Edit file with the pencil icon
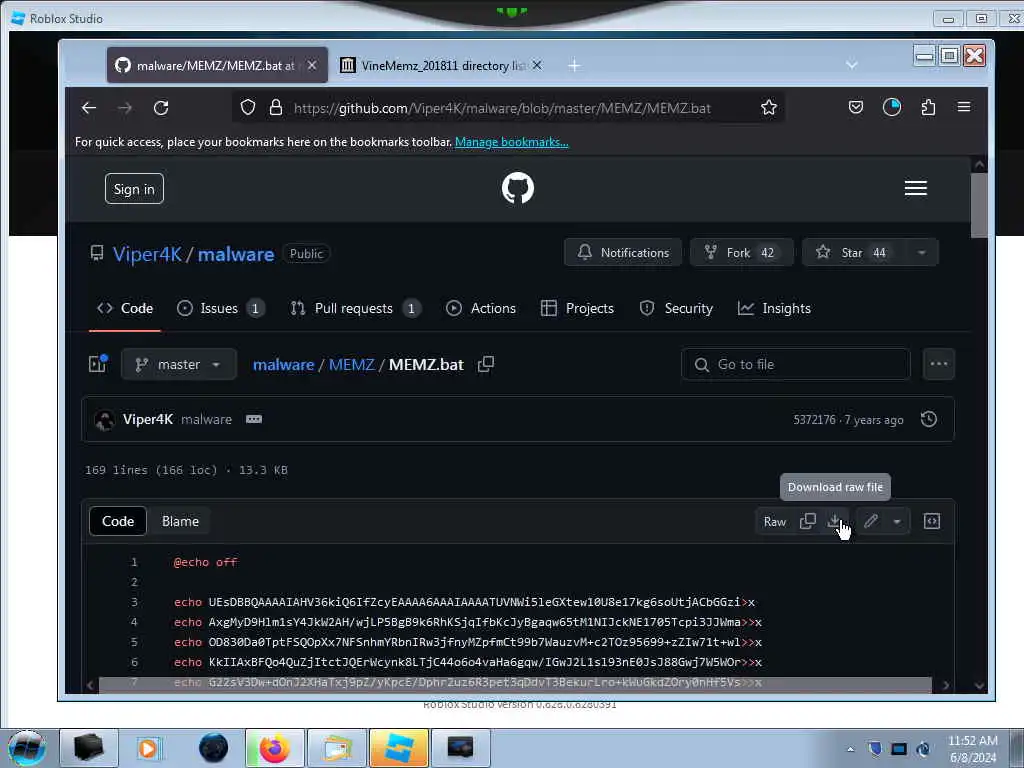This screenshot has height=768, width=1024. click(871, 521)
